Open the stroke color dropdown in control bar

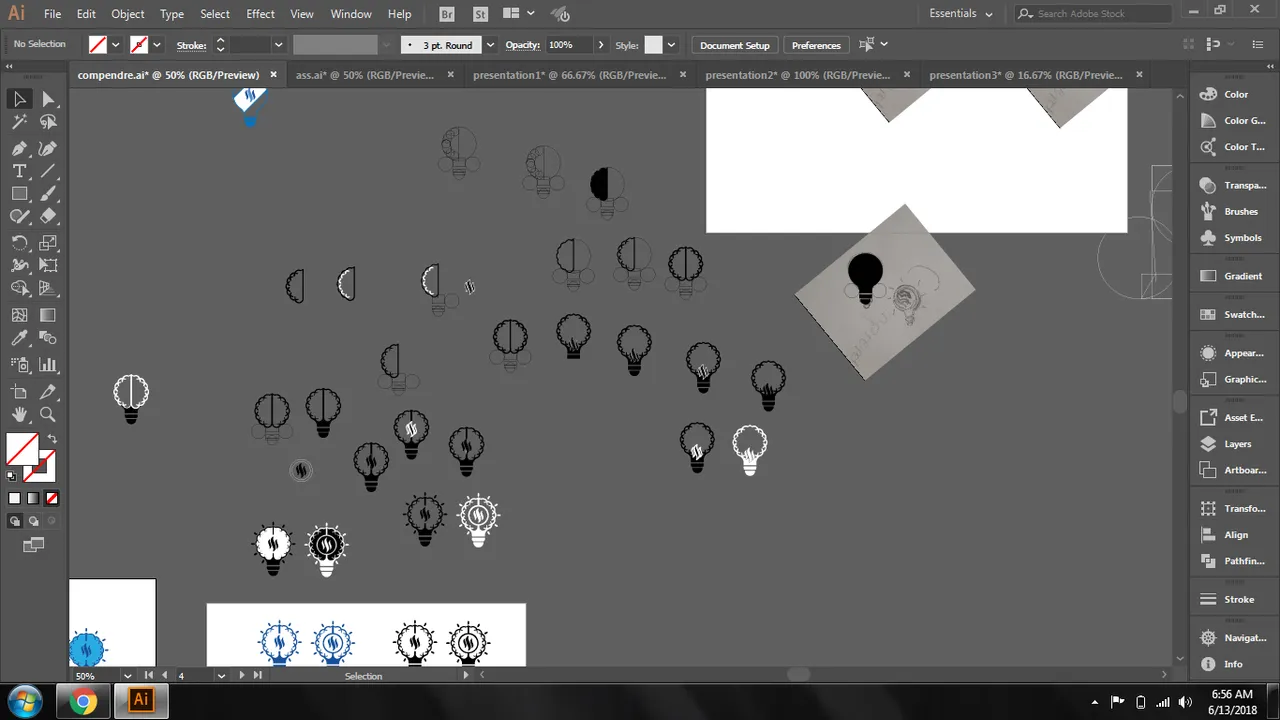click(157, 45)
